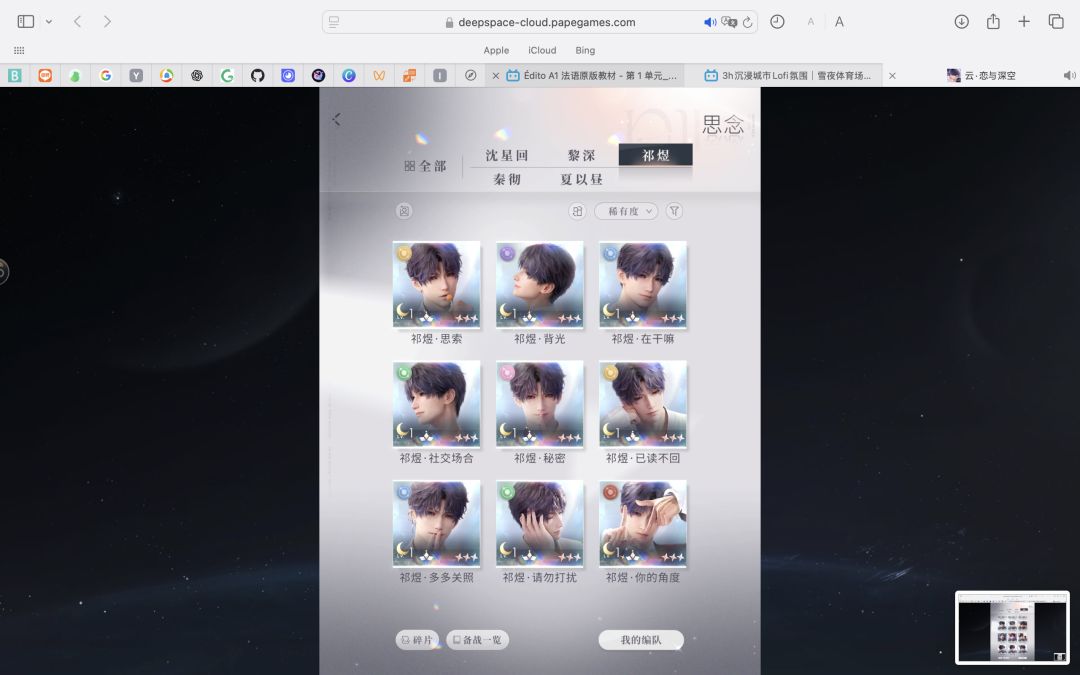
Task: Switch to the 3h沉浸城市Lofi tab
Action: [789, 76]
